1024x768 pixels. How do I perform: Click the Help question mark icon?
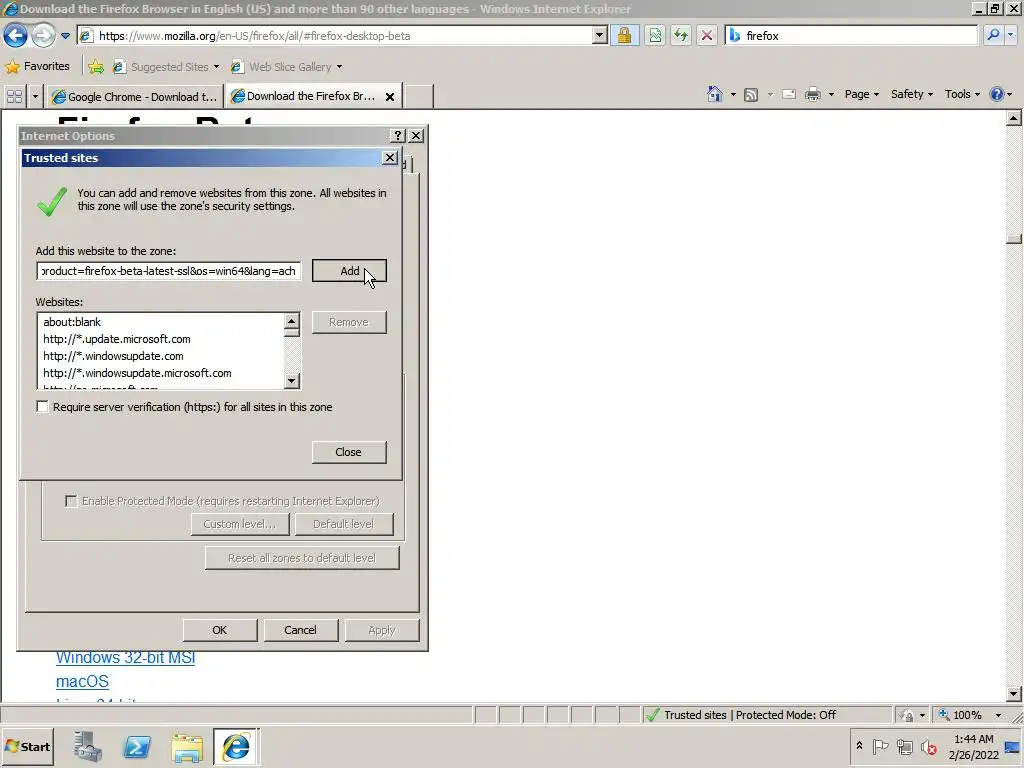pyautogui.click(x=997, y=95)
